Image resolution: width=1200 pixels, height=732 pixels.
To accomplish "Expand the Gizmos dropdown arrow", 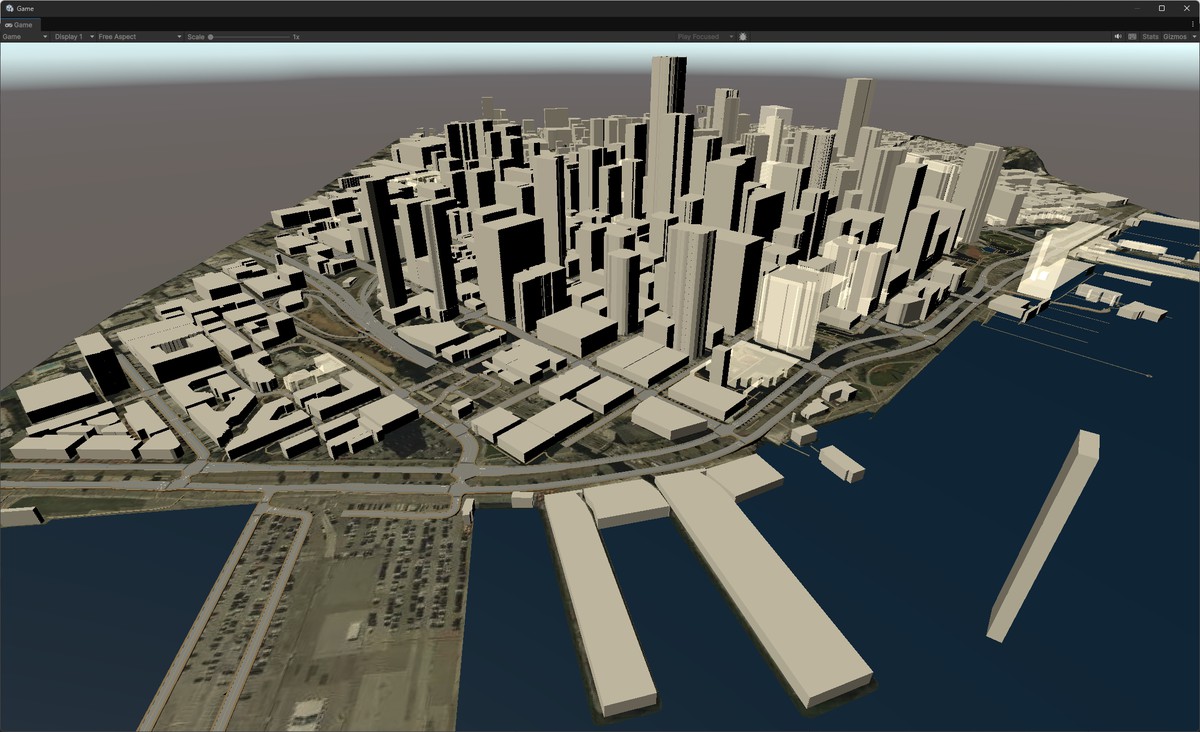I will coord(1192,37).
